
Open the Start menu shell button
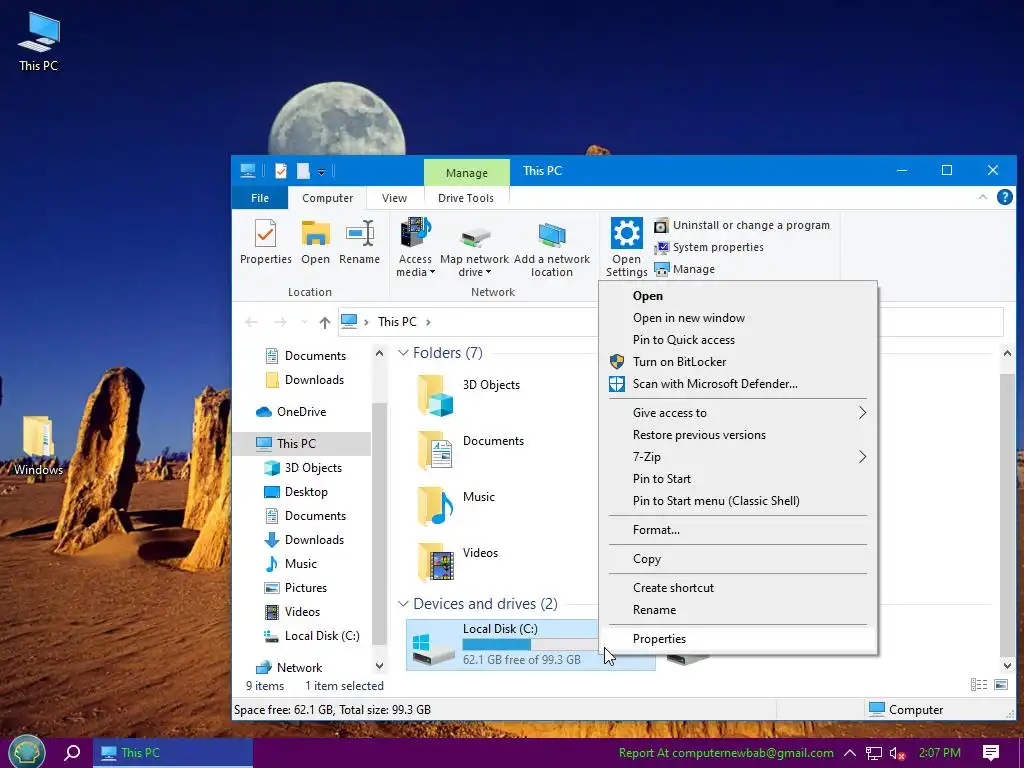pyautogui.click(x=26, y=752)
